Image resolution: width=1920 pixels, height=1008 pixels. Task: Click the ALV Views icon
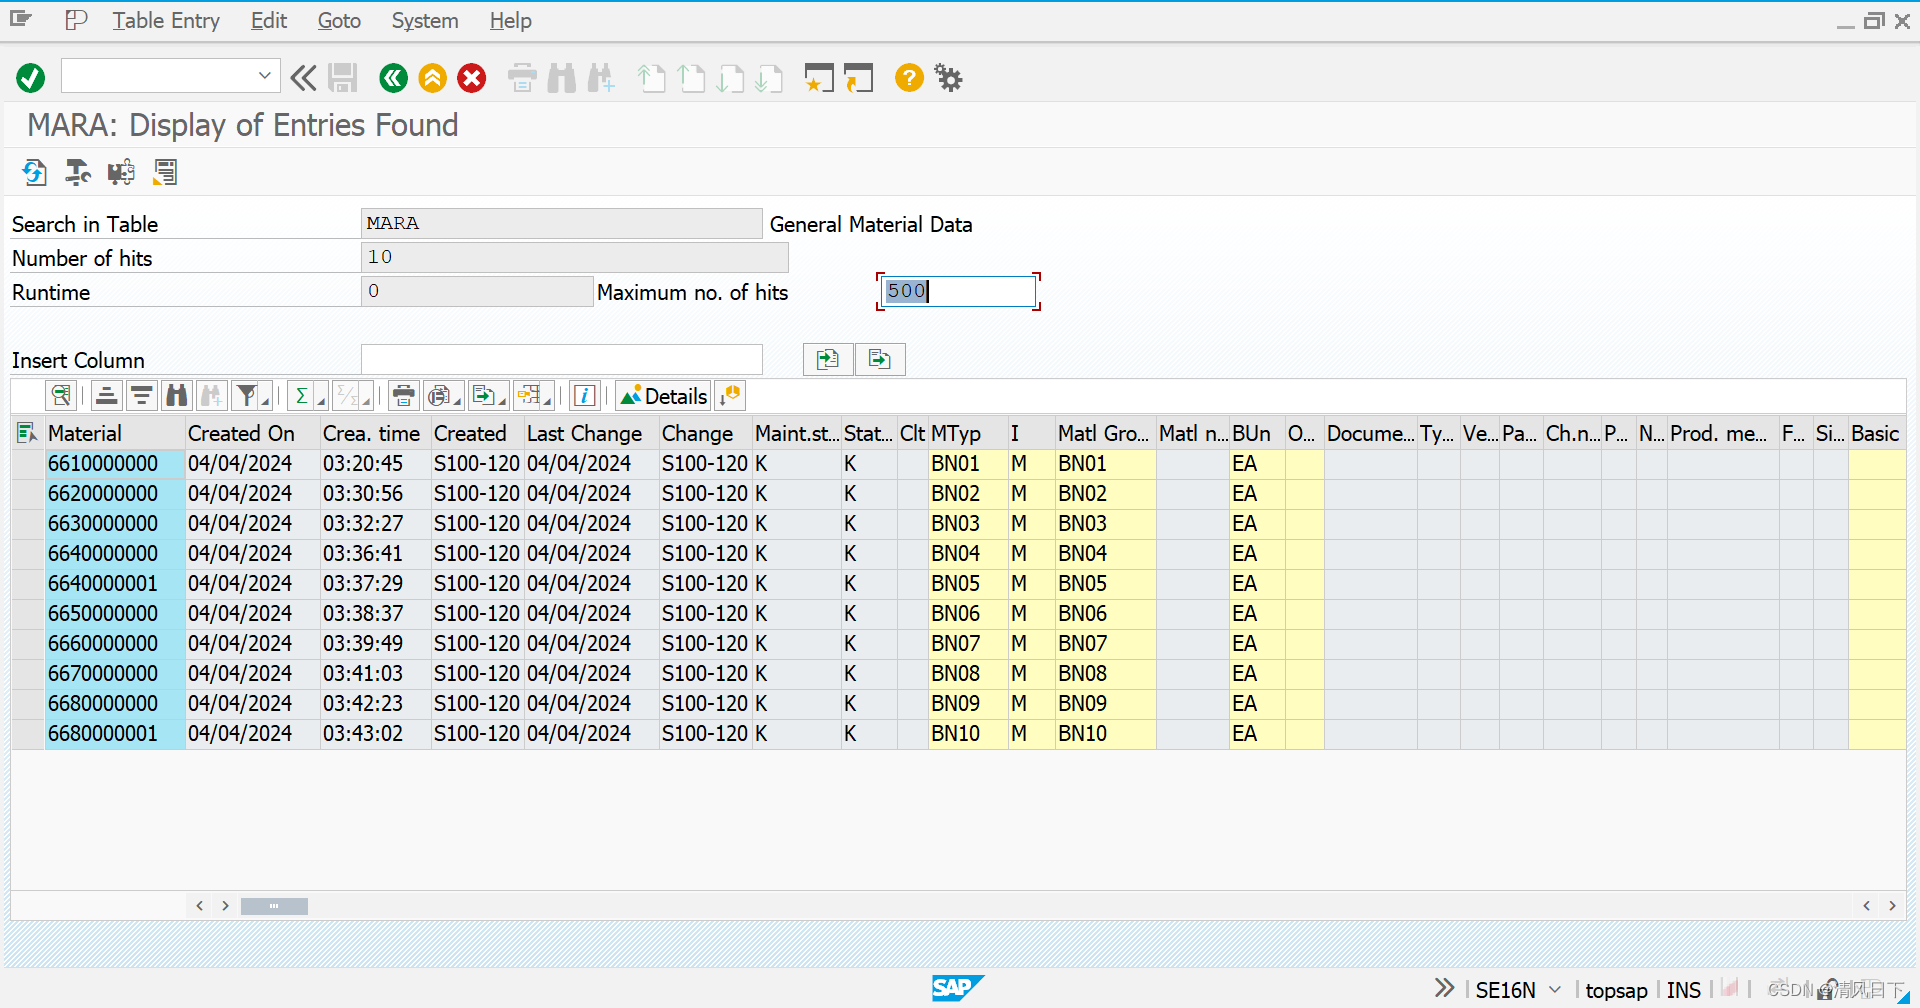click(438, 396)
